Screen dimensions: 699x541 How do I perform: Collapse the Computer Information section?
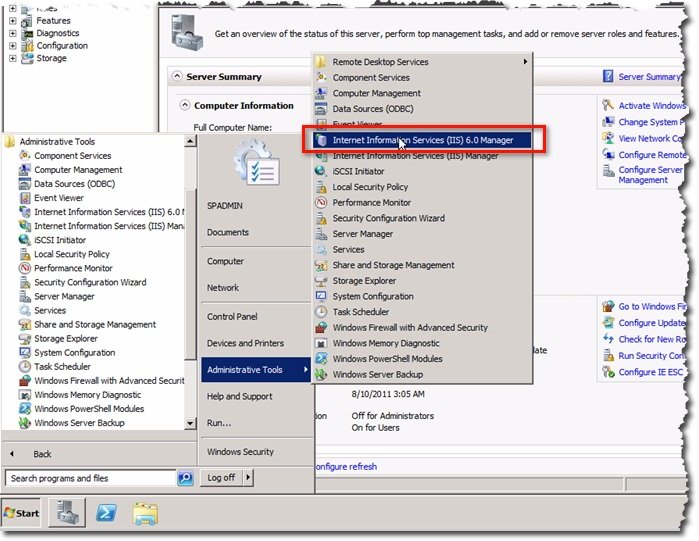click(x=185, y=105)
